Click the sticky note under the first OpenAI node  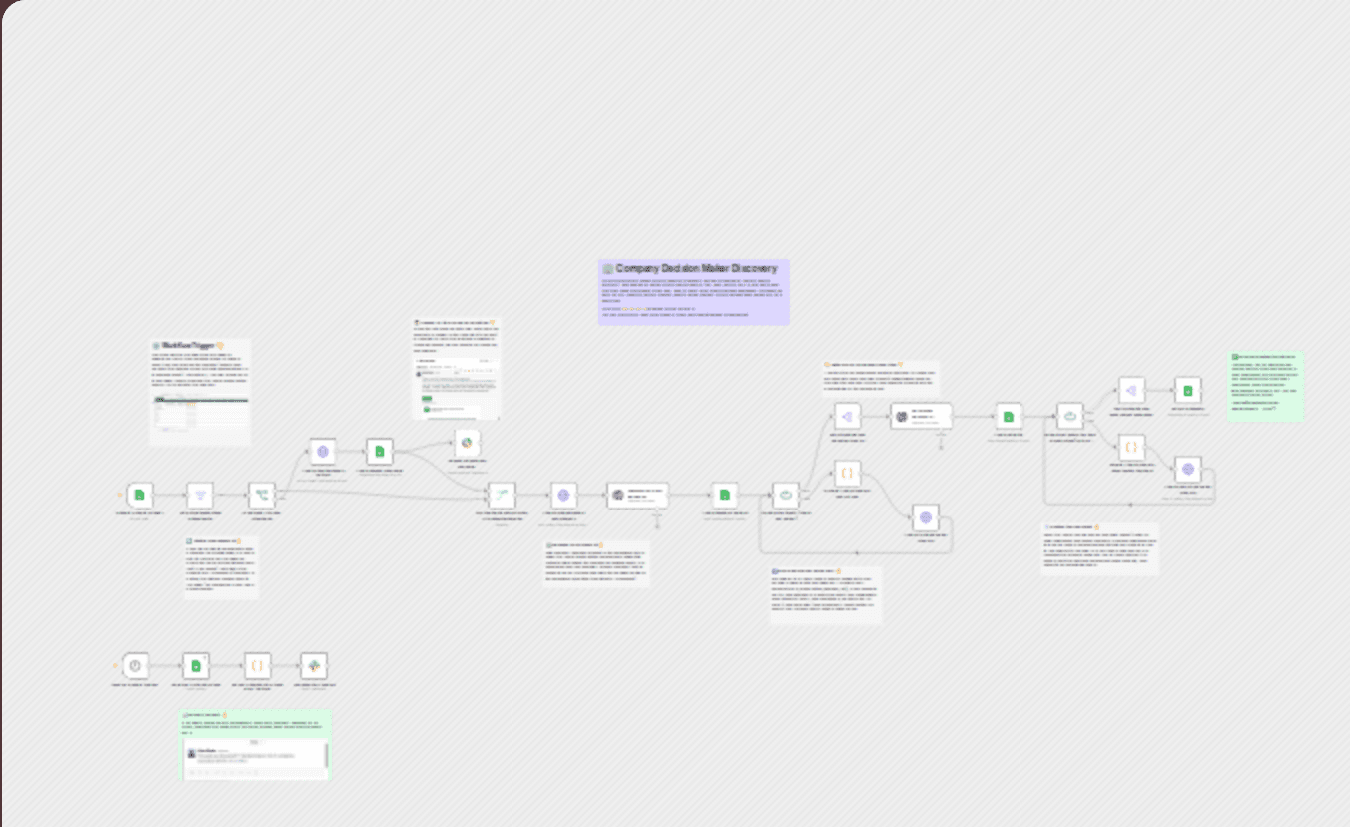click(596, 563)
